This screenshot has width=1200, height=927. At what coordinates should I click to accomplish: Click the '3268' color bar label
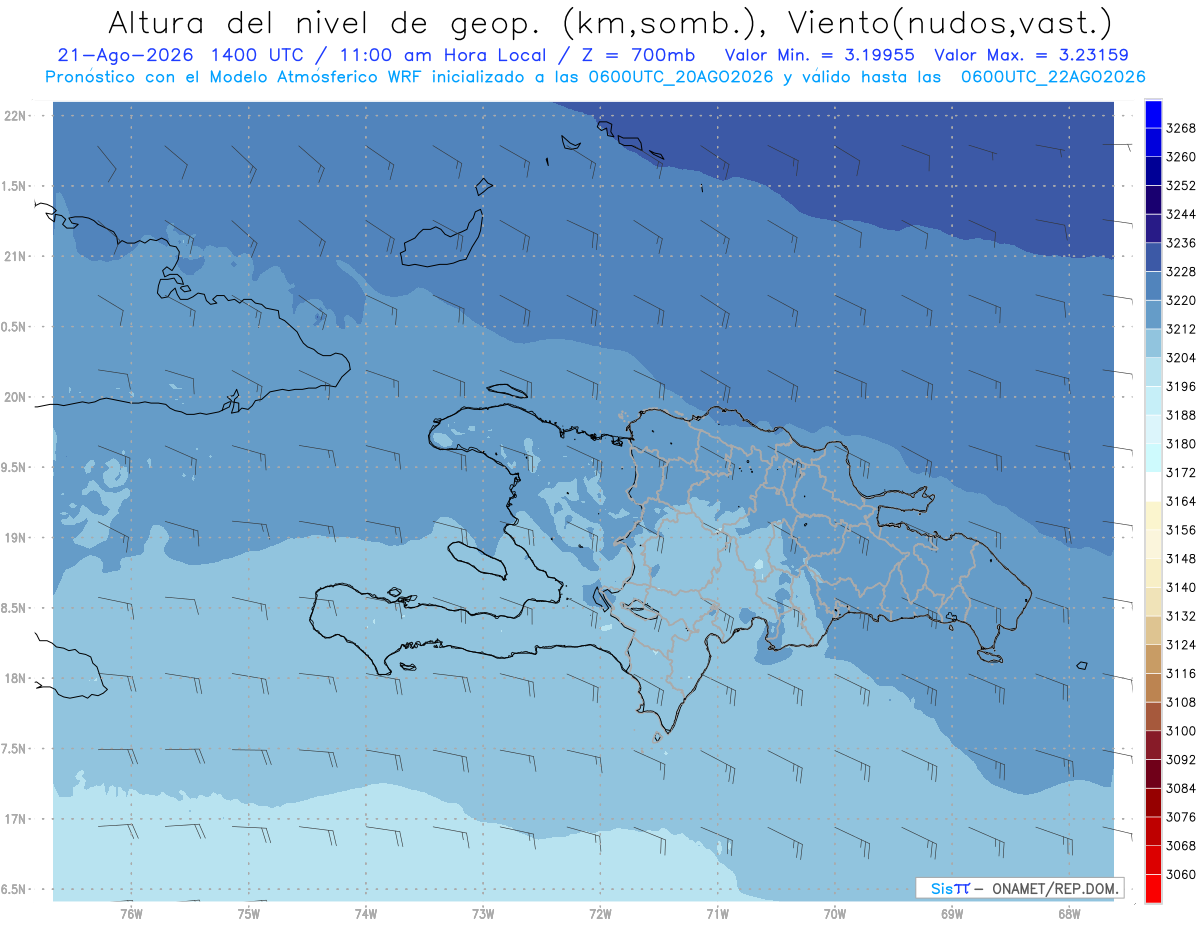pos(1181,128)
